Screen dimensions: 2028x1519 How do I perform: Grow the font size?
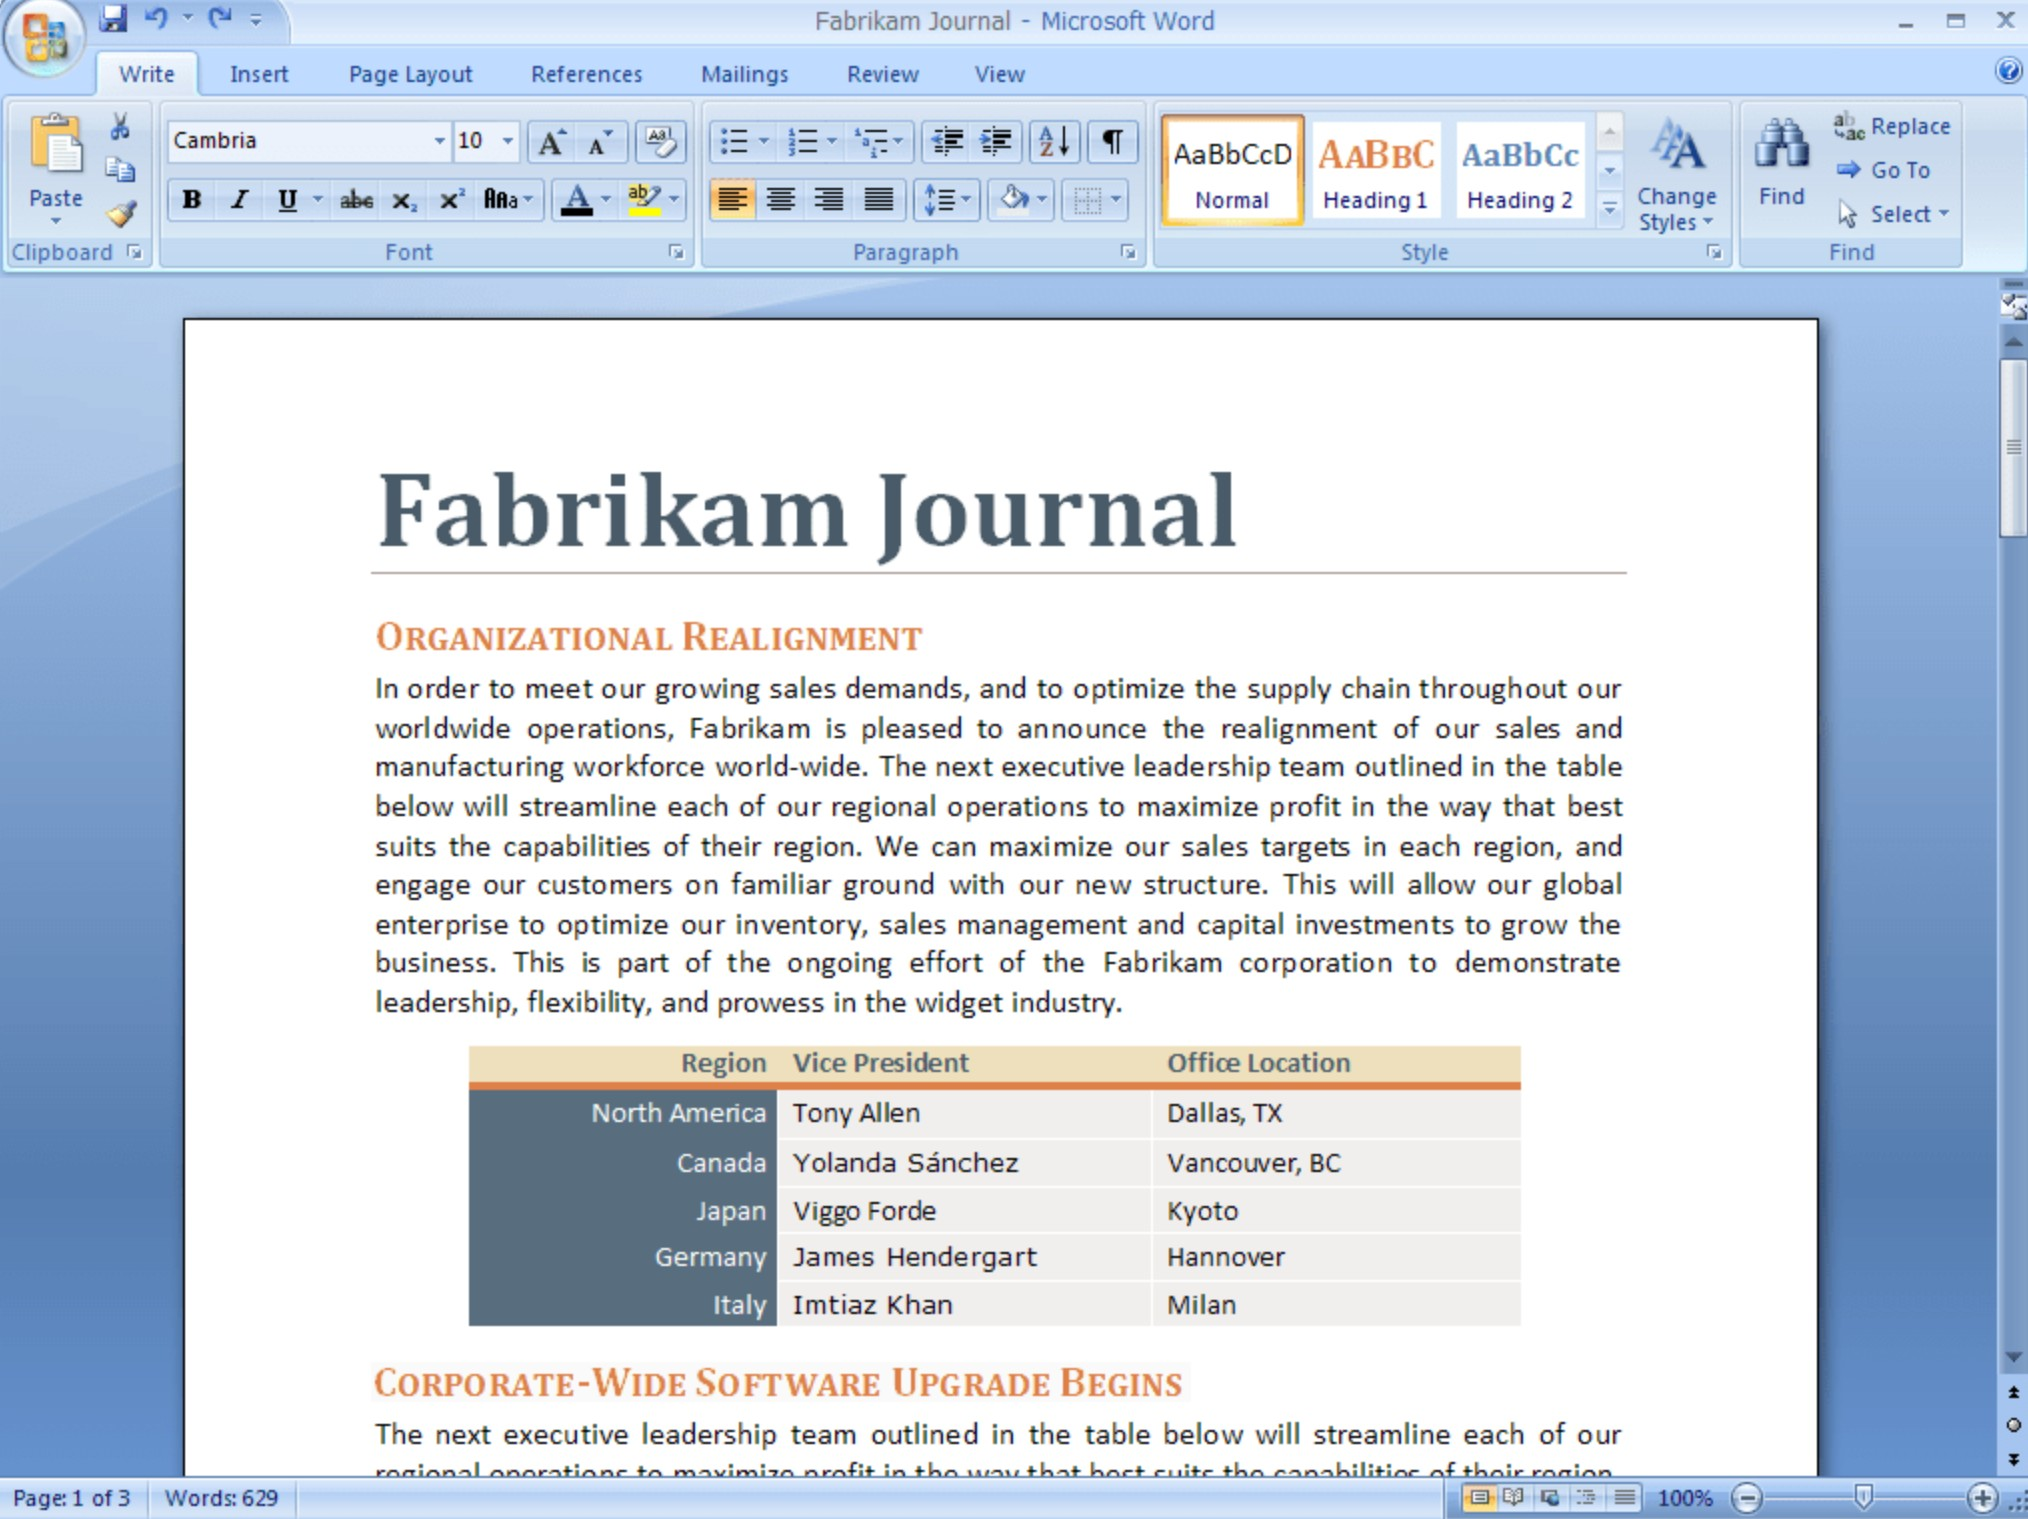click(552, 142)
